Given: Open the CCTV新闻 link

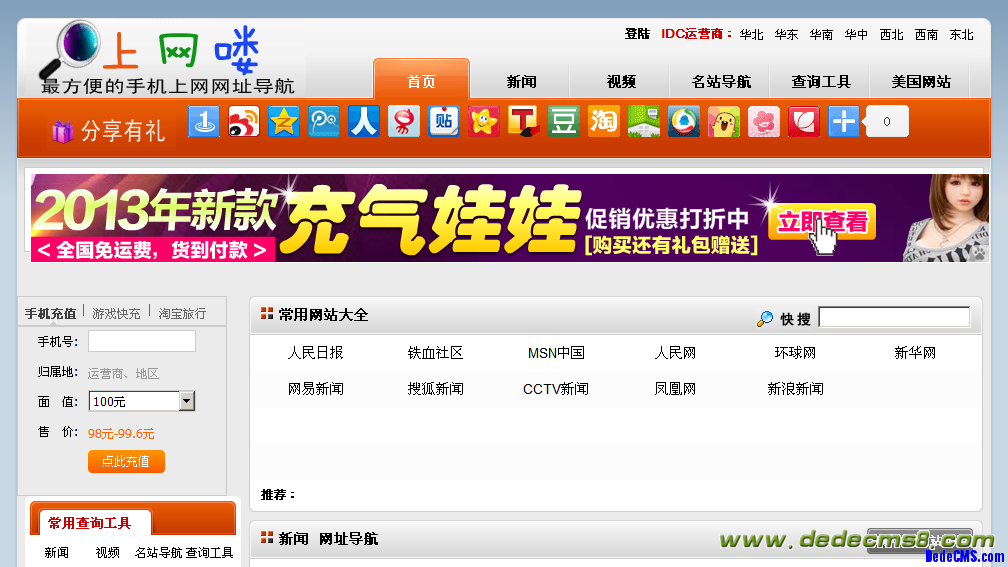Looking at the screenshot, I should coord(556,389).
